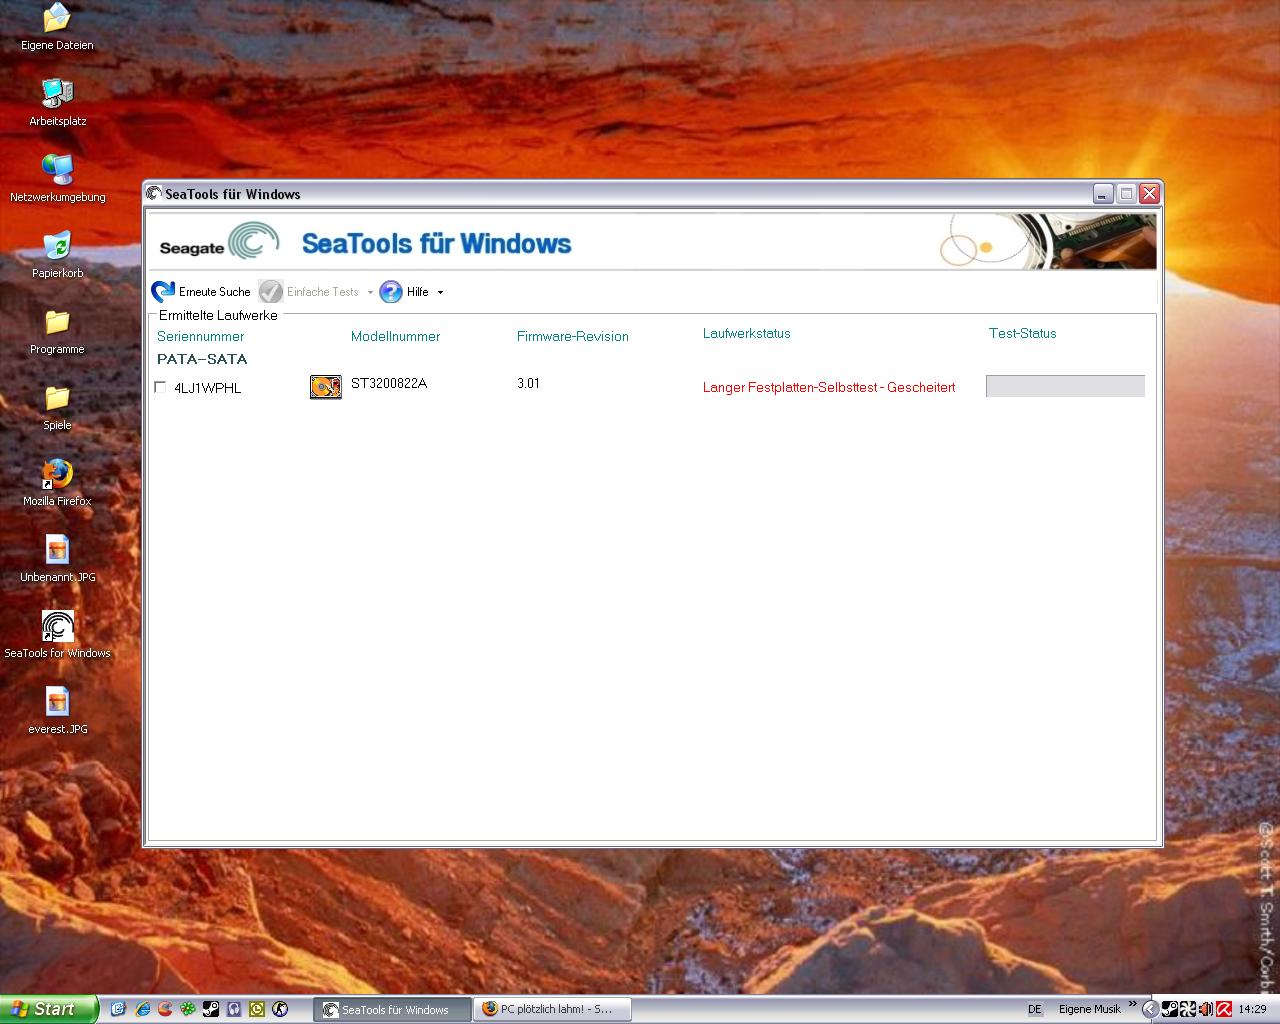The height and width of the screenshot is (1024, 1280).
Task: Select SeaTools for Windows desktop shortcut
Action: pos(57,635)
